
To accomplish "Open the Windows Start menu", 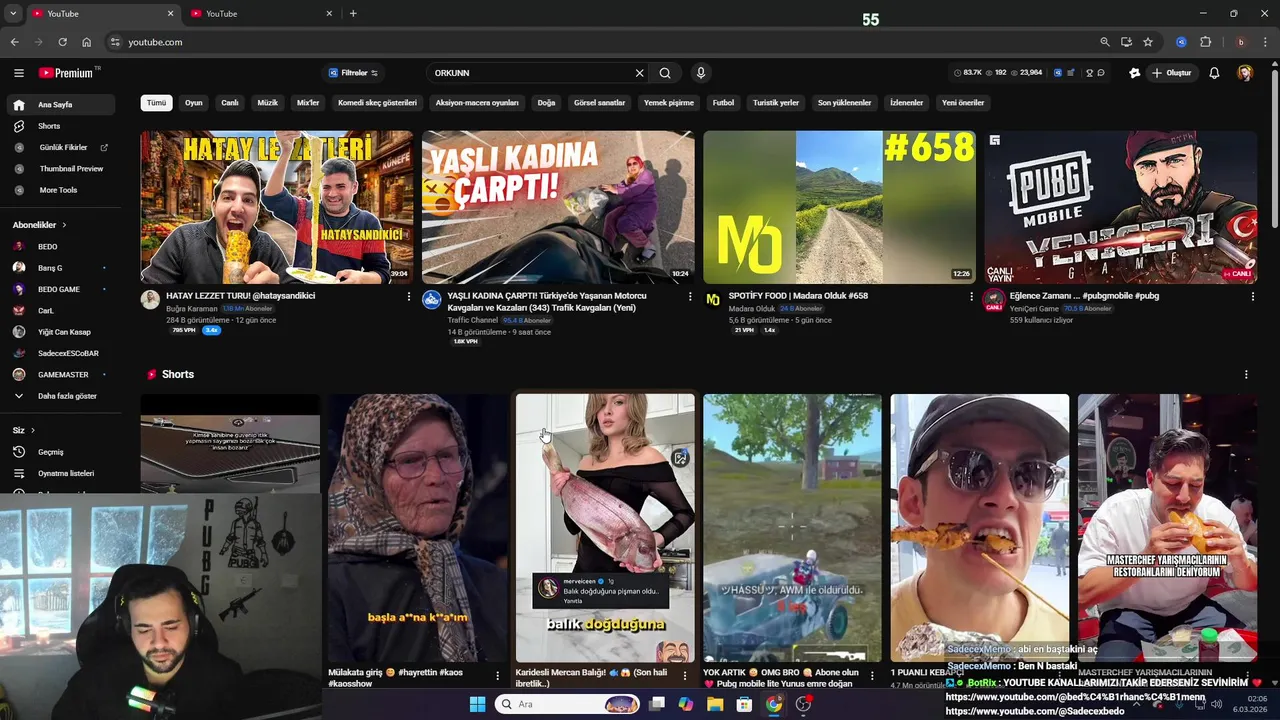I will tap(477, 704).
